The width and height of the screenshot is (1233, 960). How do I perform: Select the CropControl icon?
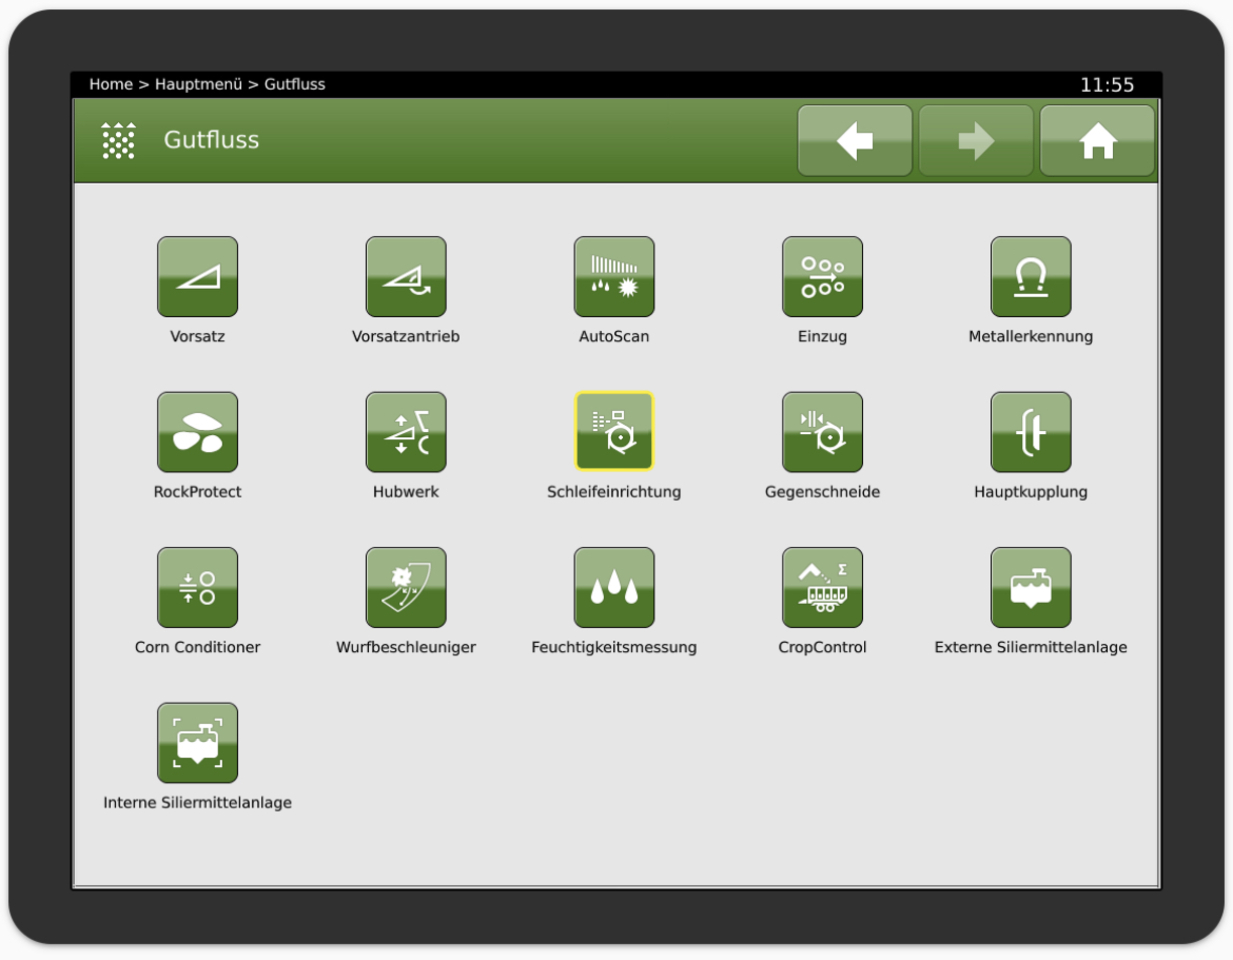(822, 587)
